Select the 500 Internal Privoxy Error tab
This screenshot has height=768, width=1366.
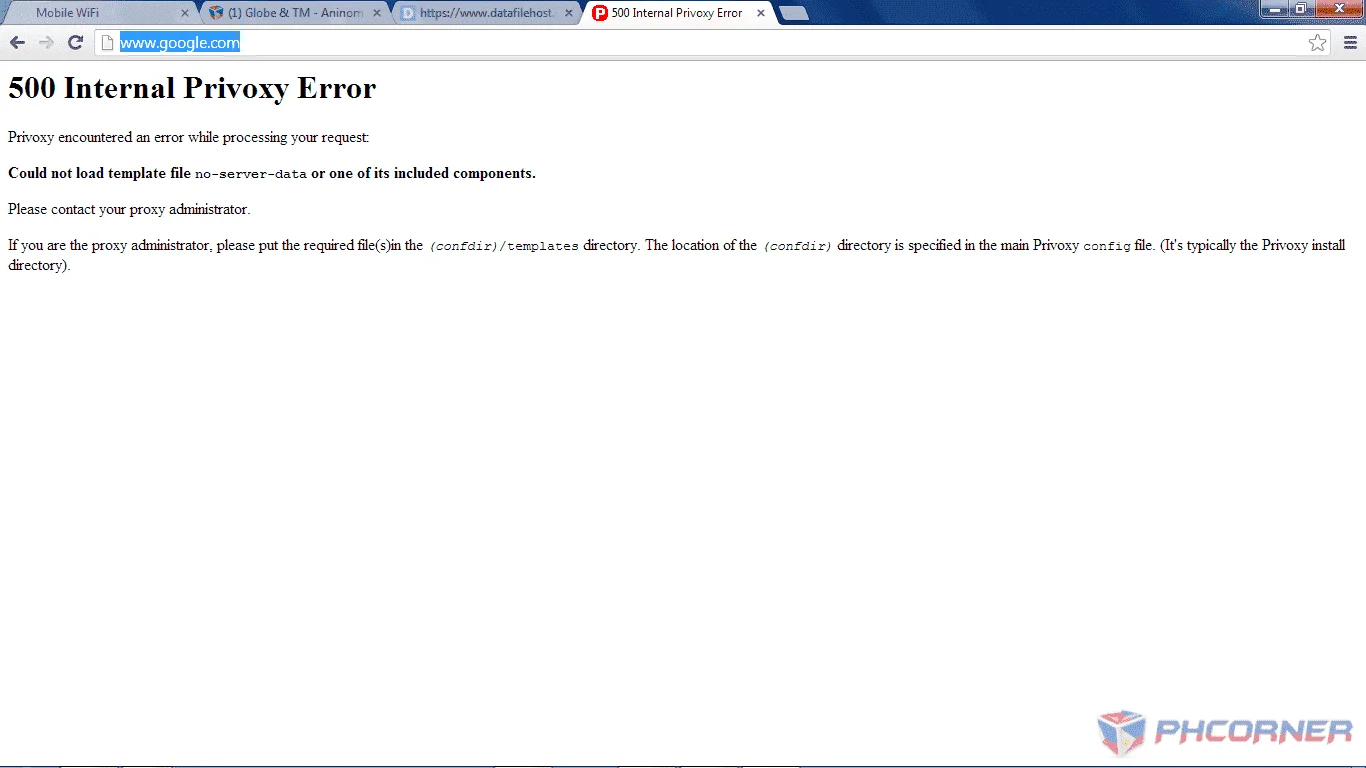[x=677, y=13]
